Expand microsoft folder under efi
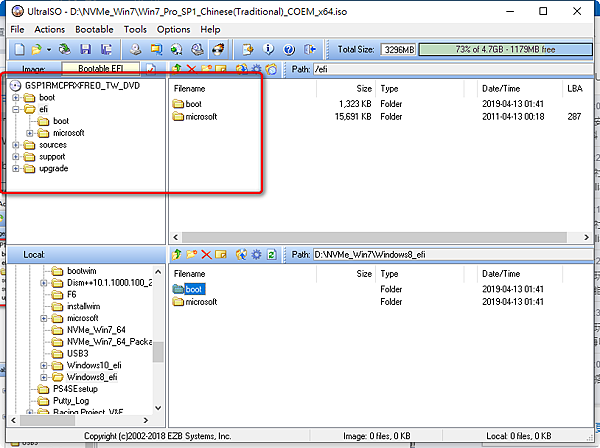 [30, 133]
